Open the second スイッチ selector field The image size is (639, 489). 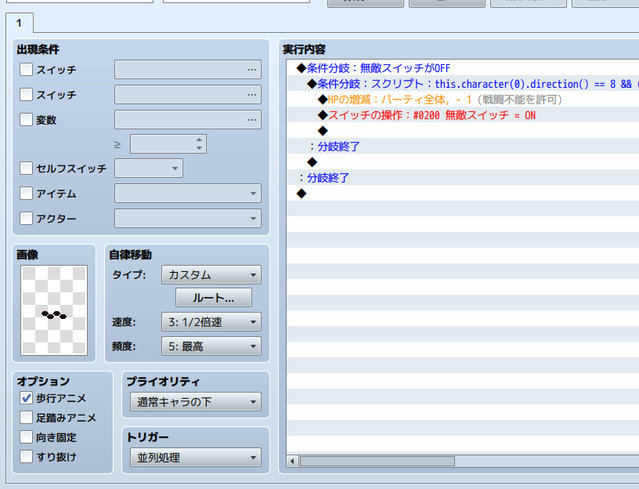coord(188,95)
